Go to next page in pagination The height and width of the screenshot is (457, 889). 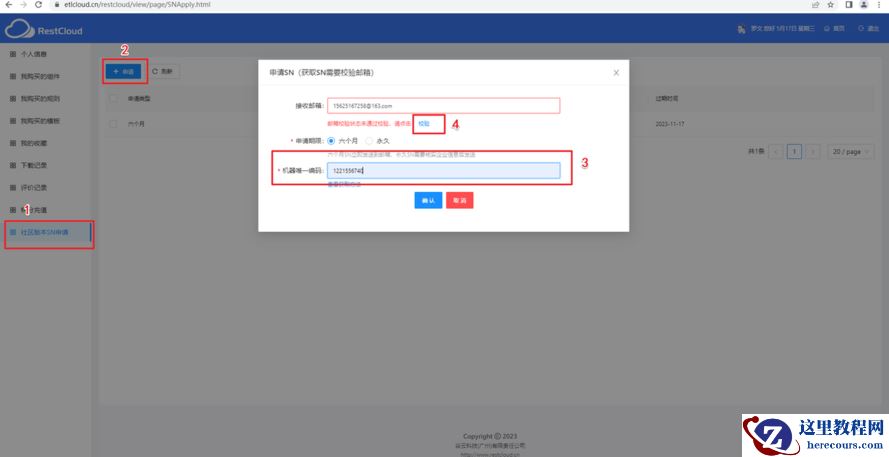point(813,151)
